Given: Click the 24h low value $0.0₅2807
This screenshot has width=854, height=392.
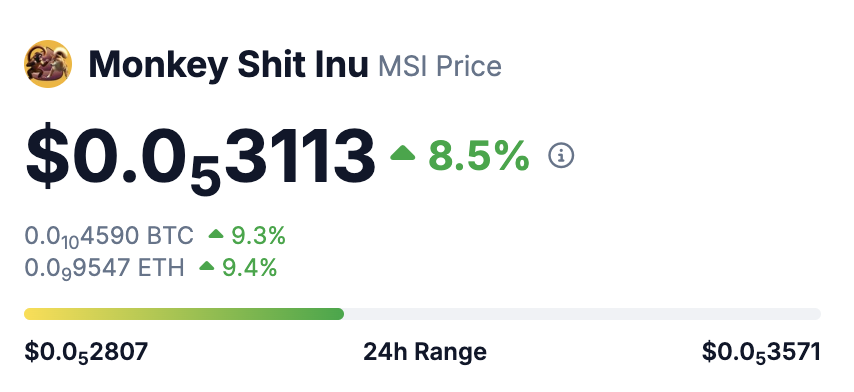Looking at the screenshot, I should (x=86, y=352).
